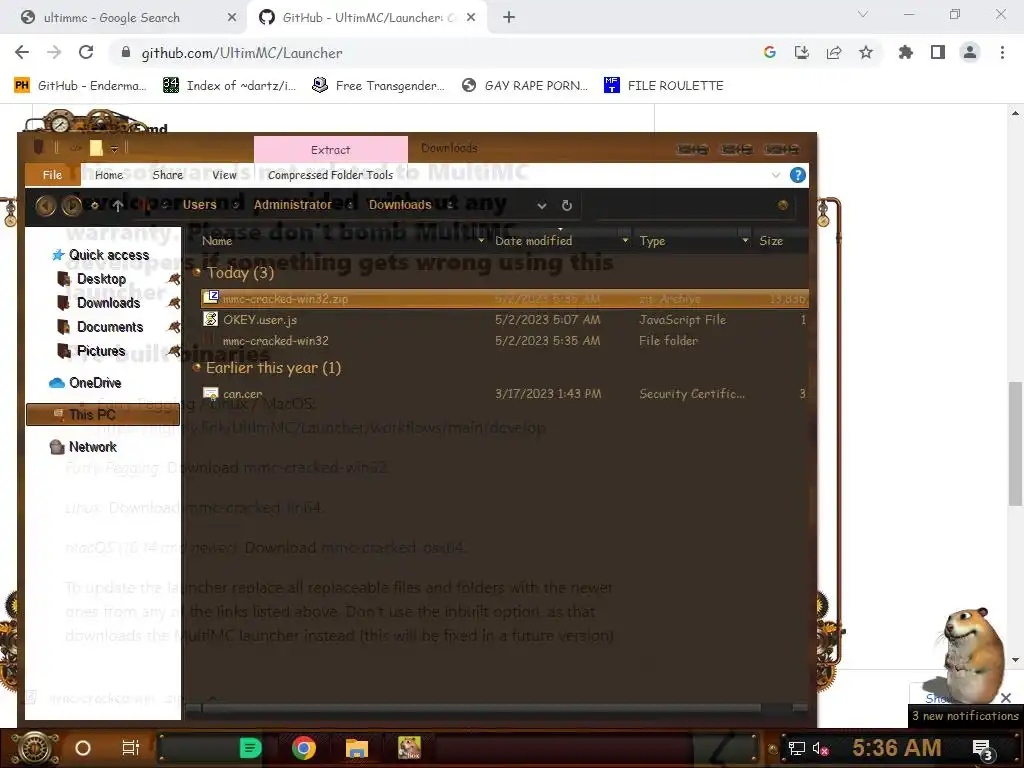The height and width of the screenshot is (768, 1024).
Task: Open the Index of ~dartz bookmark
Action: tap(229, 86)
